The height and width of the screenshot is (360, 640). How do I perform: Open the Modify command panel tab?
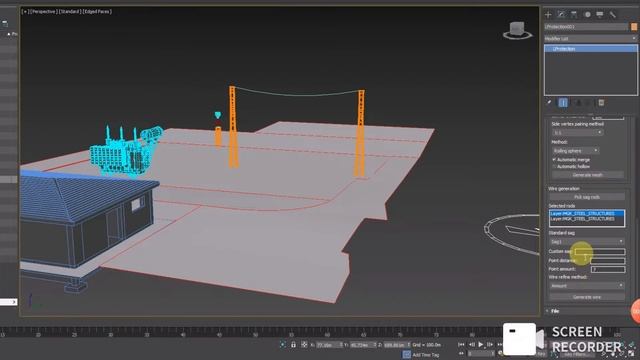(x=561, y=15)
